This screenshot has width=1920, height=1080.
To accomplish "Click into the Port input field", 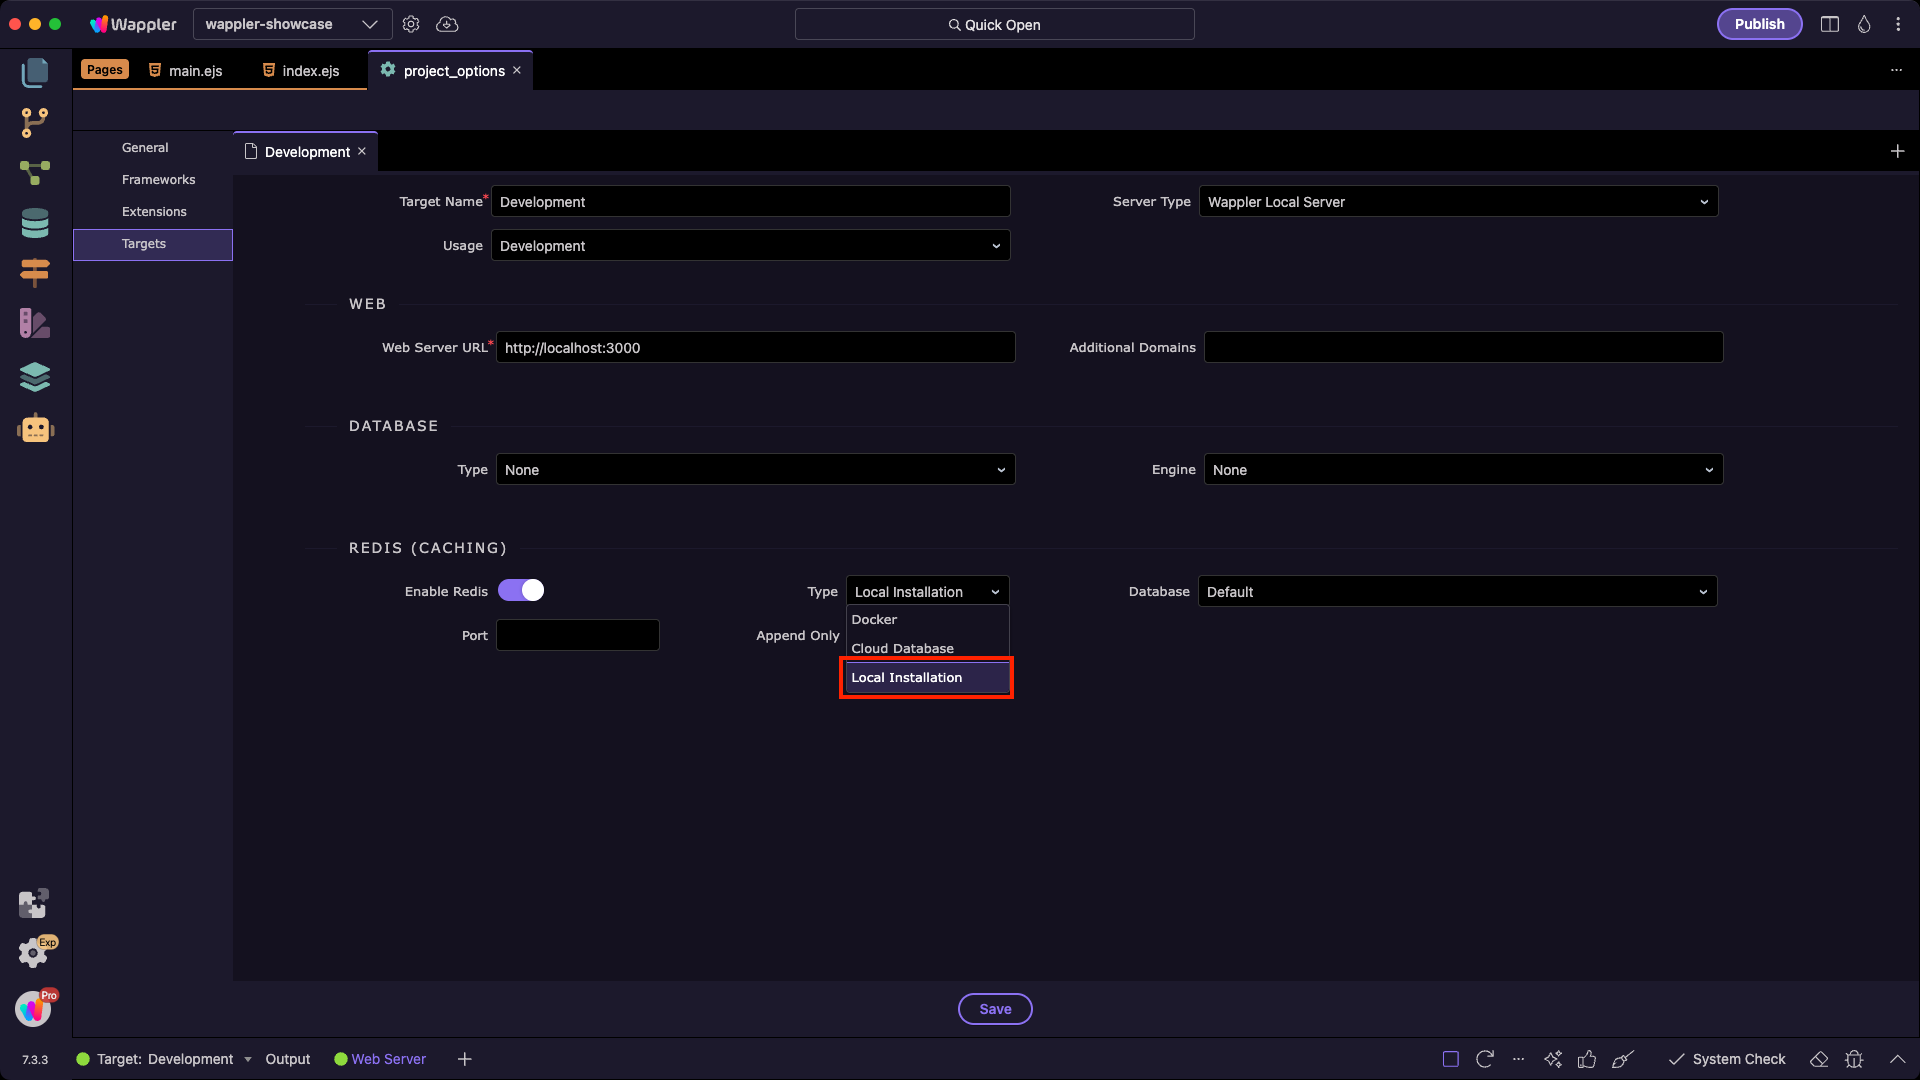I will point(577,636).
